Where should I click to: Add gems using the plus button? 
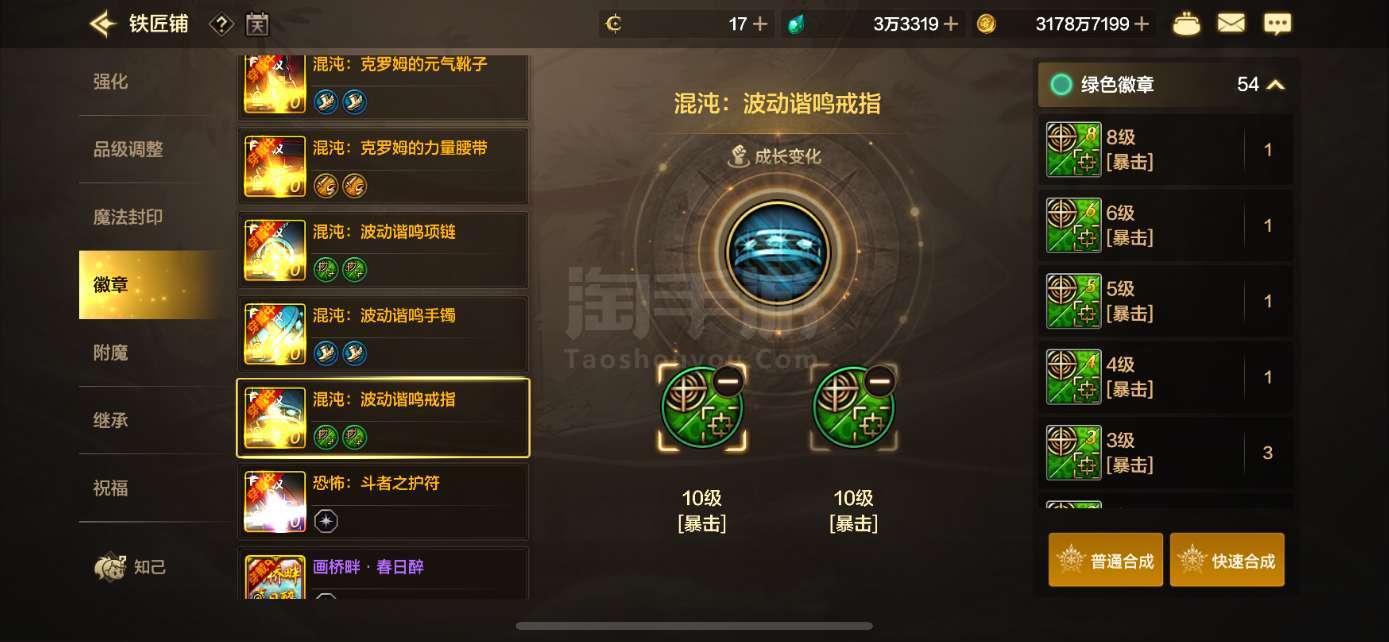pyautogui.click(x=950, y=24)
